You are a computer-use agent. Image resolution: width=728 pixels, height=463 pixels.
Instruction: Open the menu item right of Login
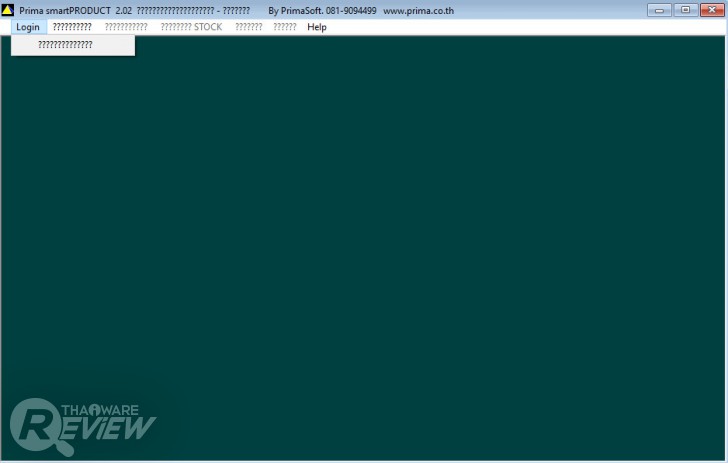72,27
